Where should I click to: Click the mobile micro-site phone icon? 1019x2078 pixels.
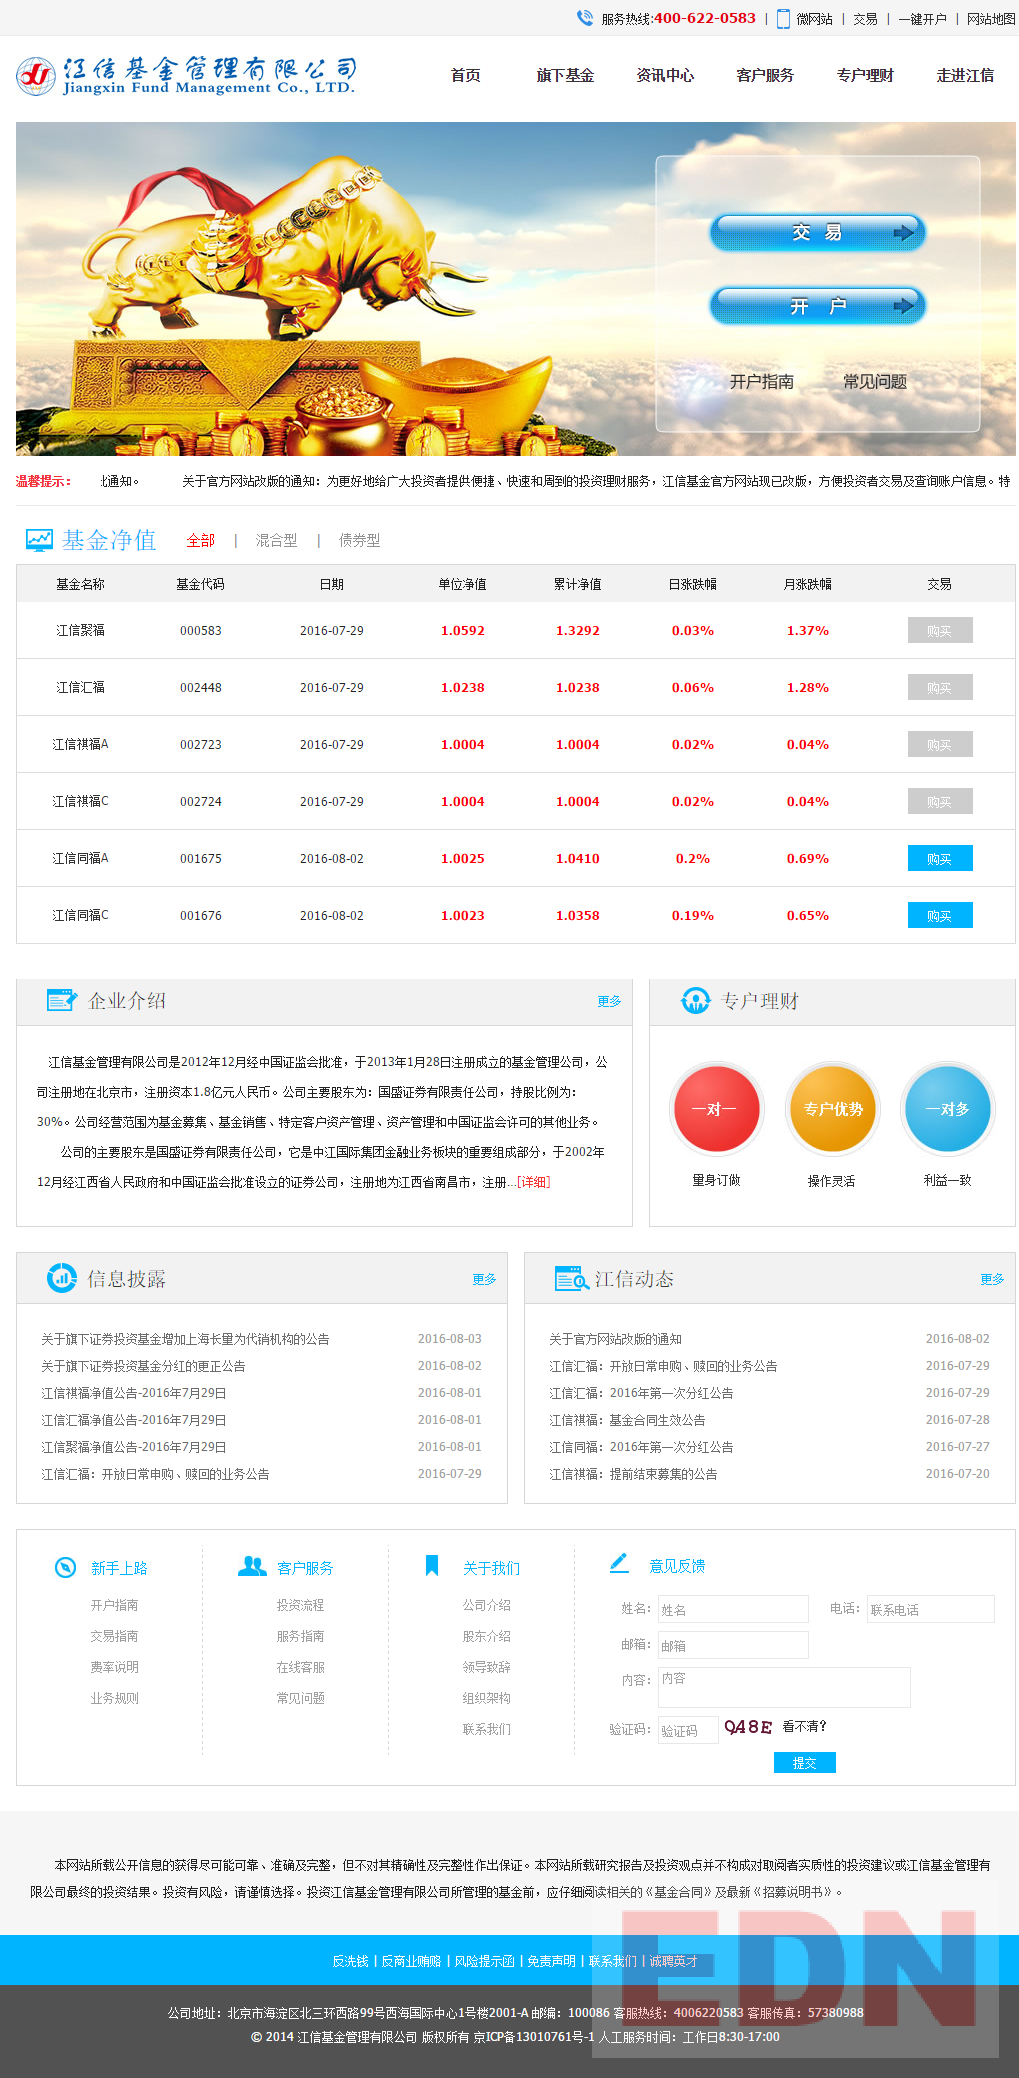(783, 18)
